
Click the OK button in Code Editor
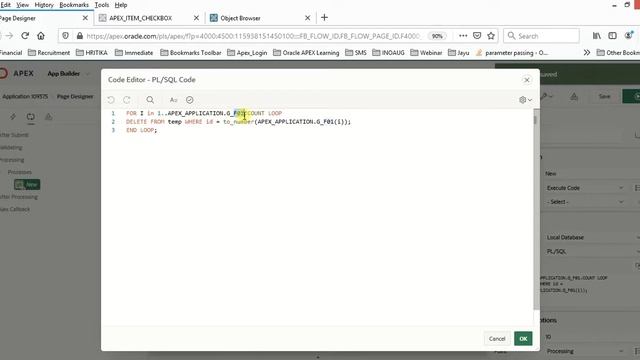pyautogui.click(x=523, y=338)
